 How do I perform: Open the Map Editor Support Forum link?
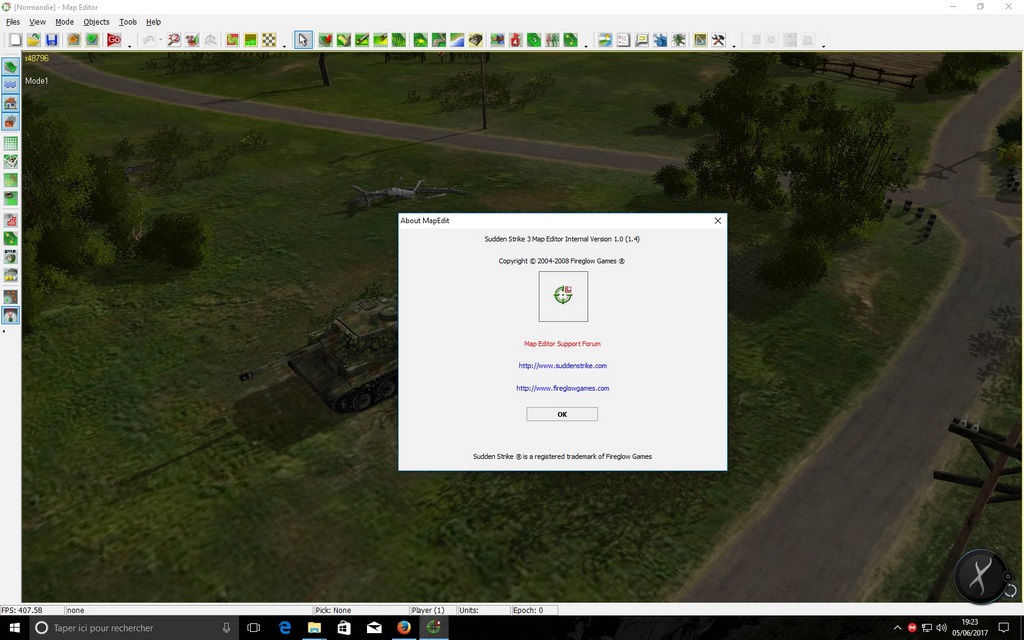tap(562, 344)
